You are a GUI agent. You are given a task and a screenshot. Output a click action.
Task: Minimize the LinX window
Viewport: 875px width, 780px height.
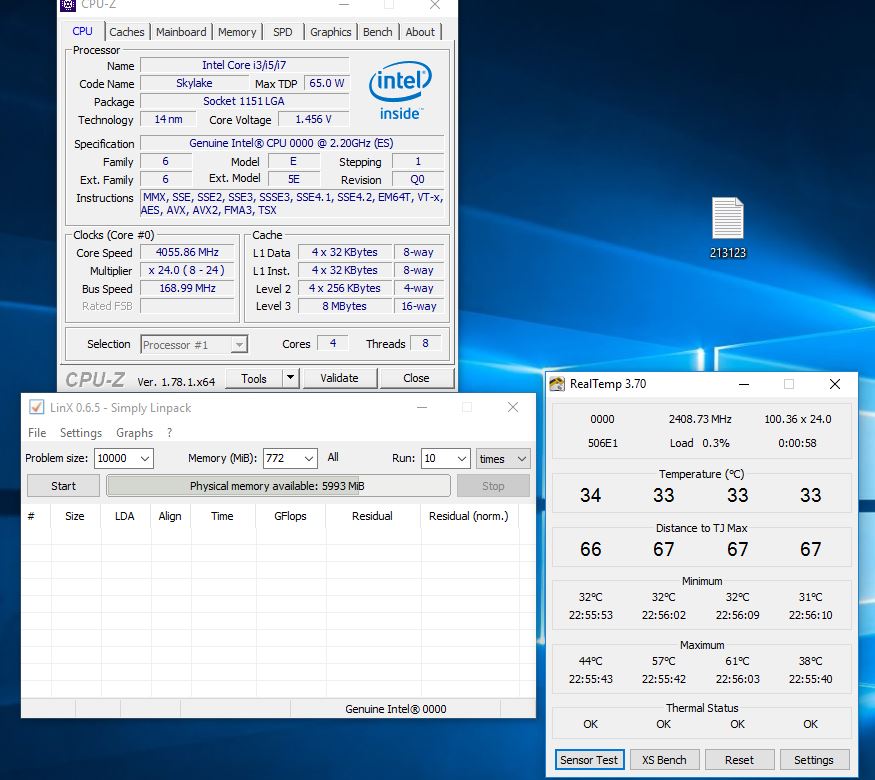[420, 408]
